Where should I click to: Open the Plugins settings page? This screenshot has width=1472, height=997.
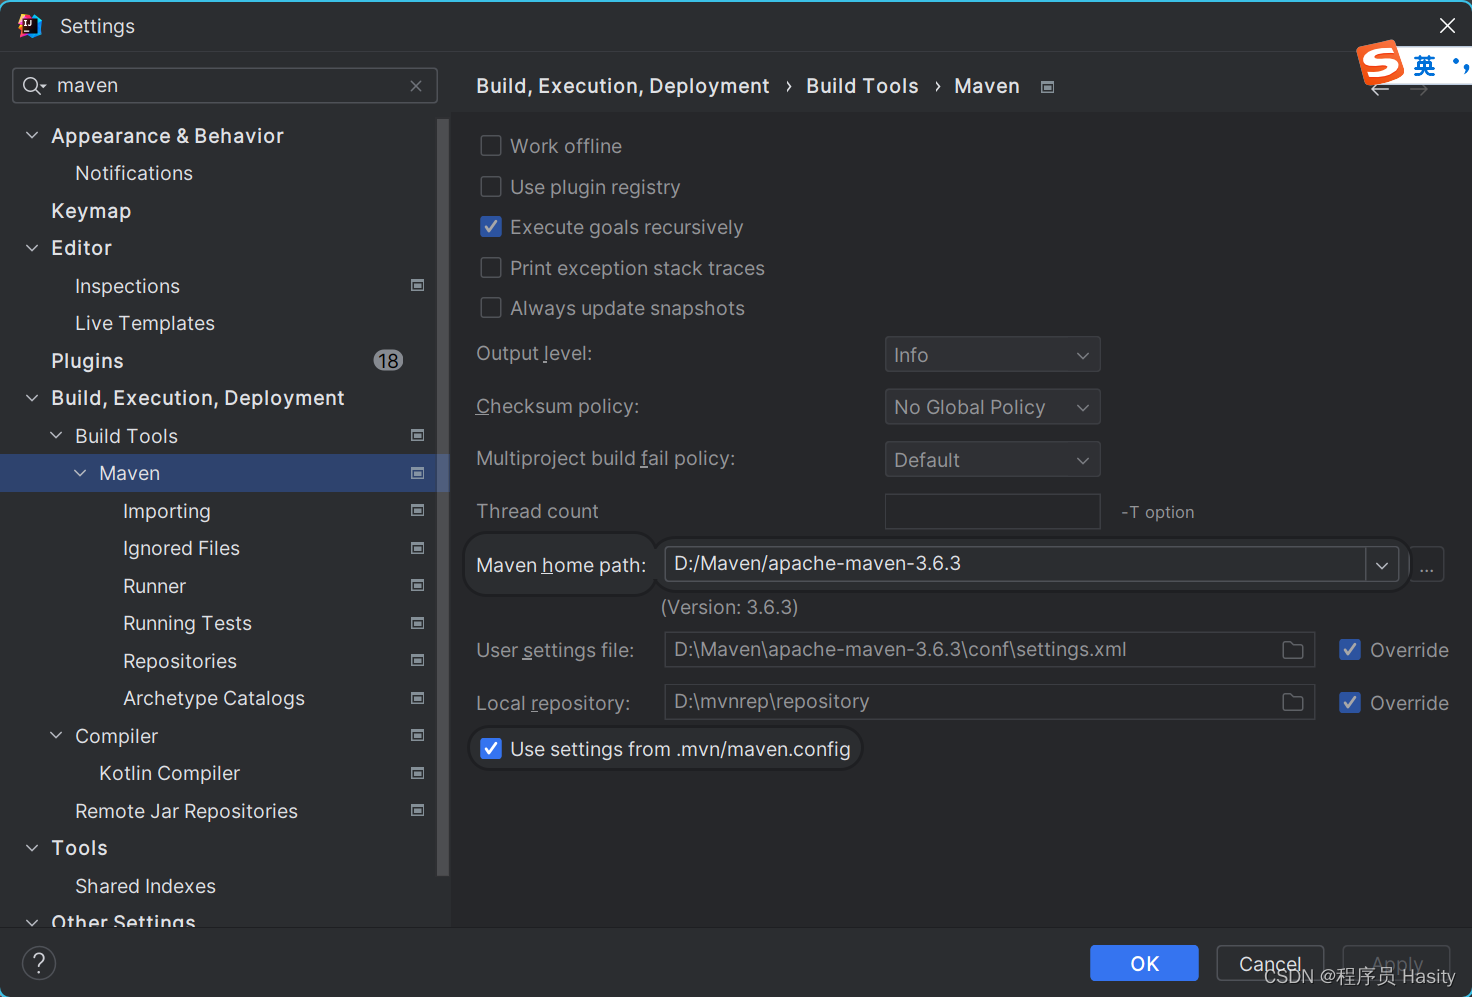click(87, 361)
